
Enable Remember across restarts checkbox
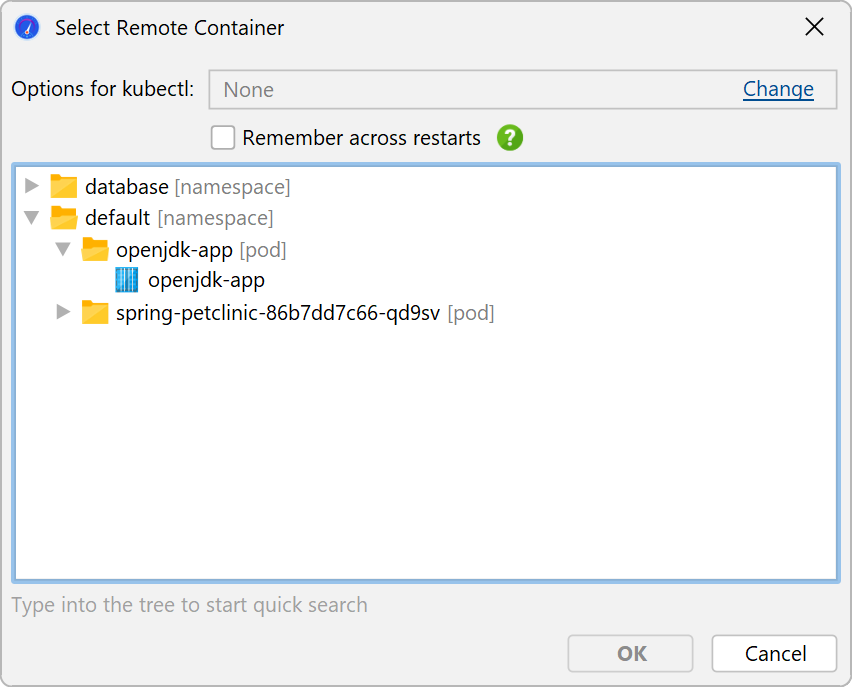pos(223,138)
